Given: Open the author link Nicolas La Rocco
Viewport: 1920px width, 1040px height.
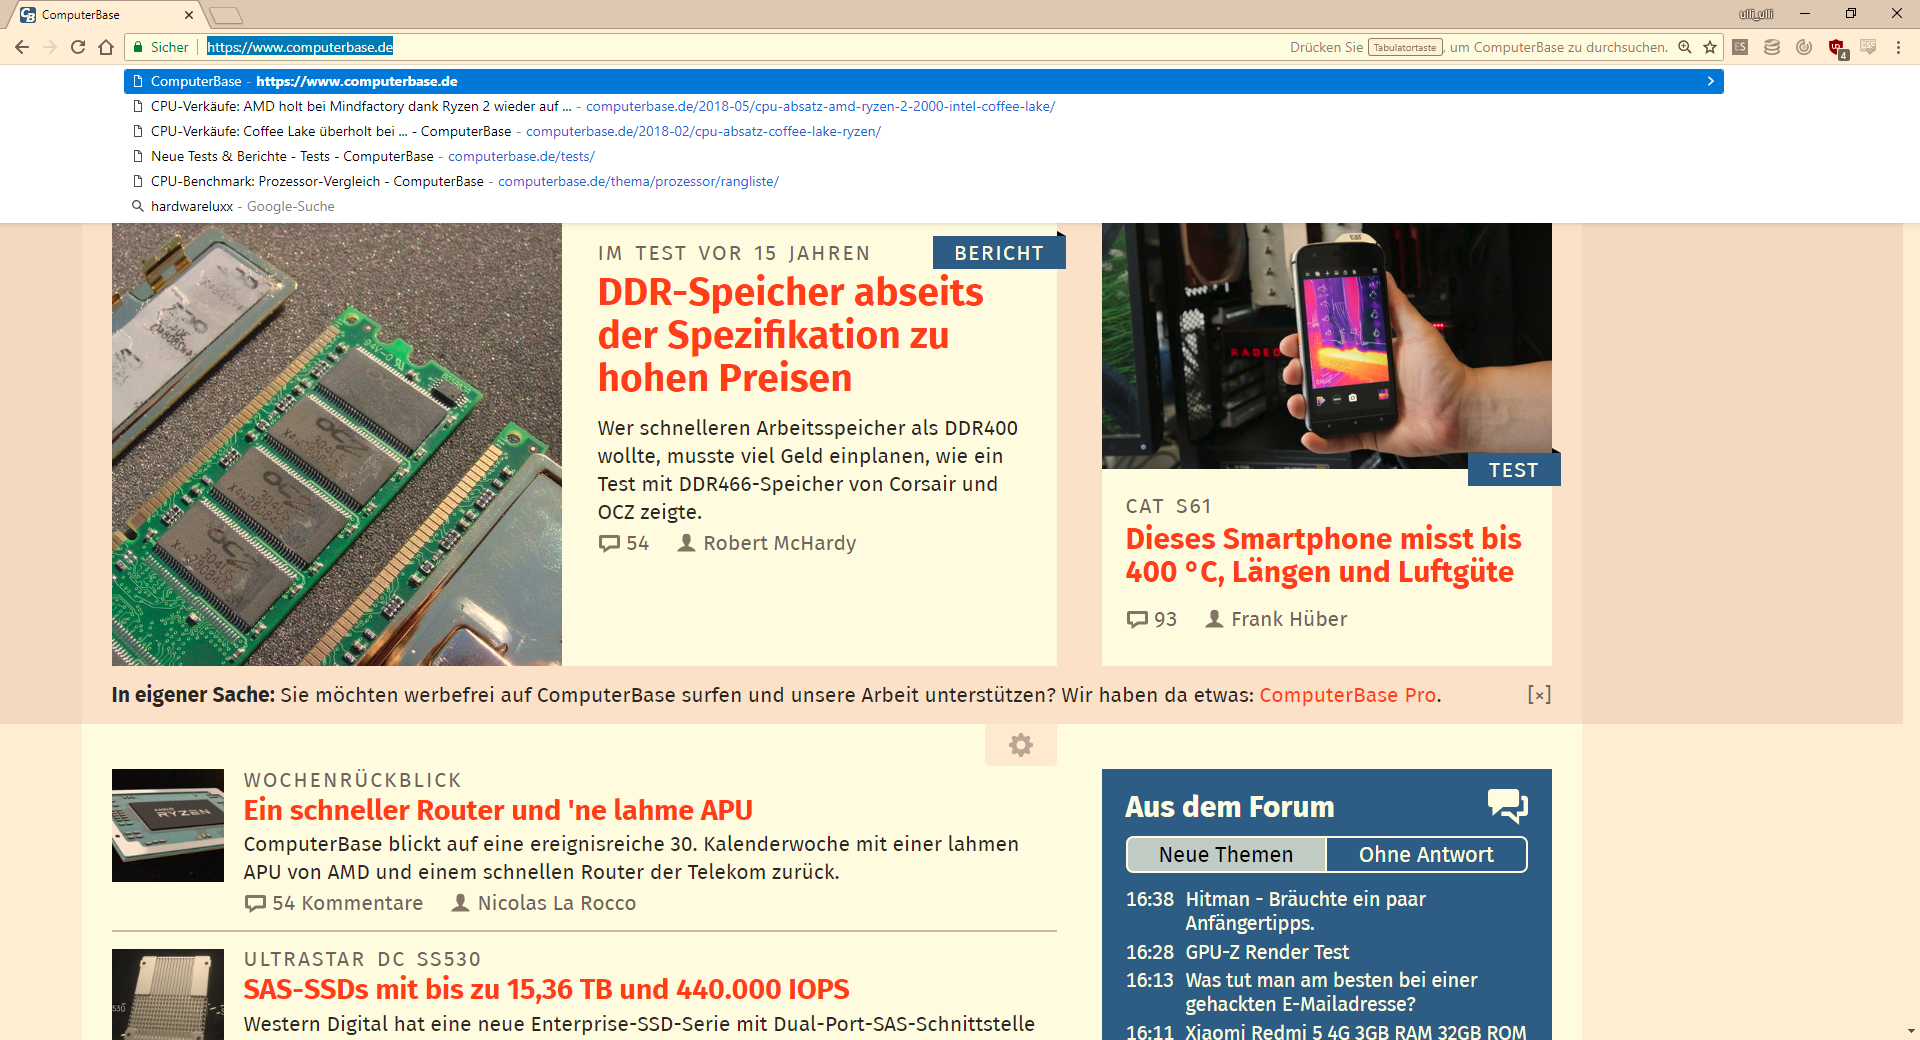Looking at the screenshot, I should tap(557, 903).
